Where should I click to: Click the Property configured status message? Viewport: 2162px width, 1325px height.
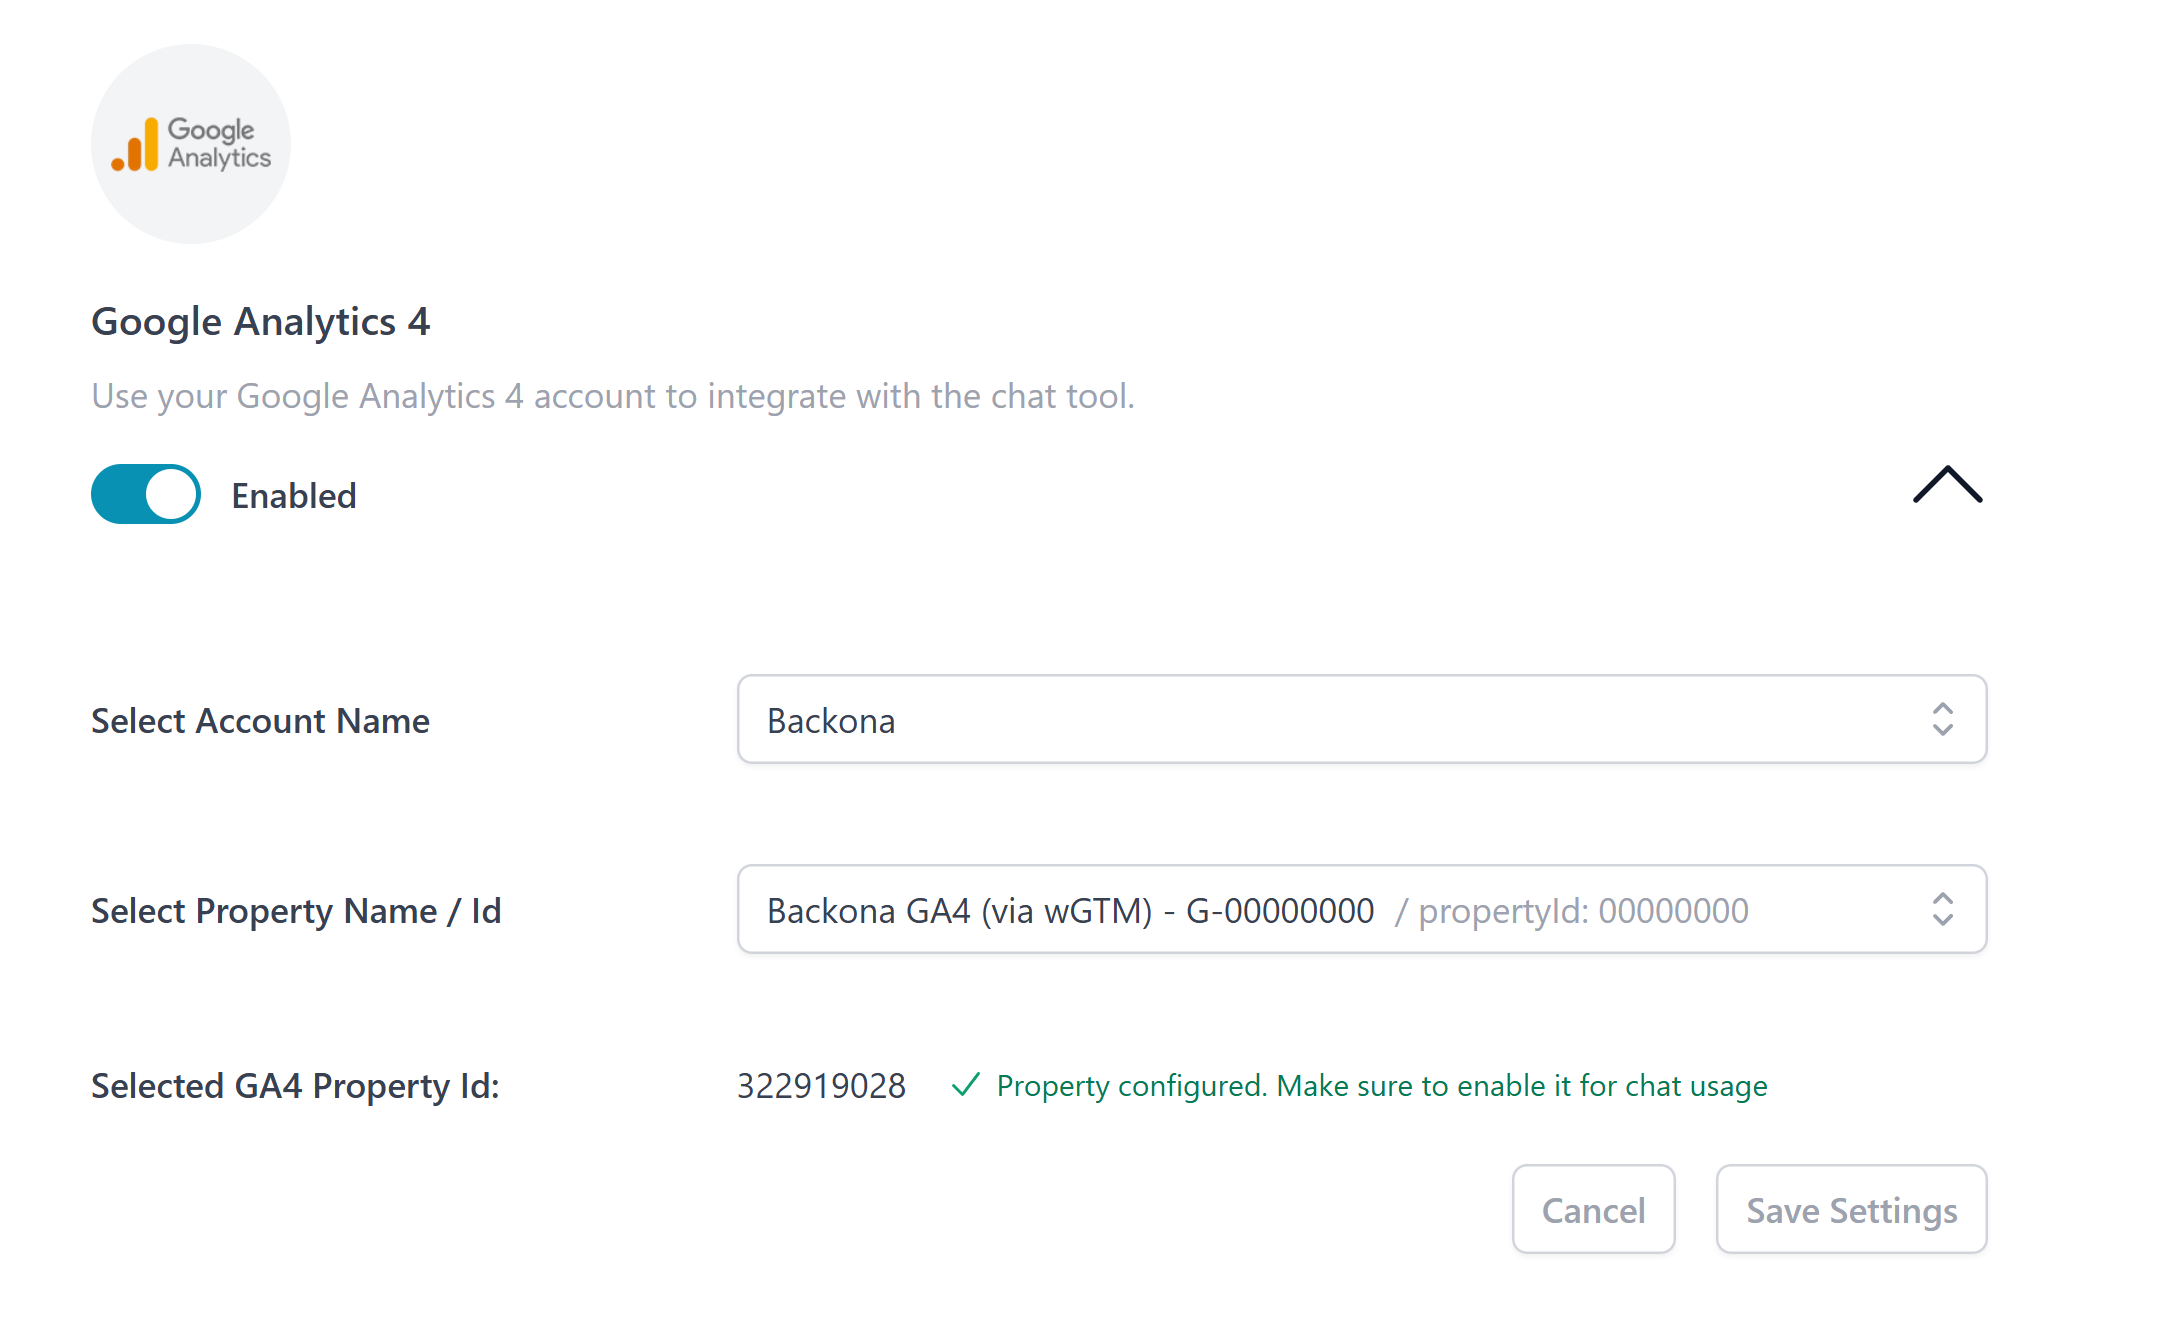[1382, 1086]
